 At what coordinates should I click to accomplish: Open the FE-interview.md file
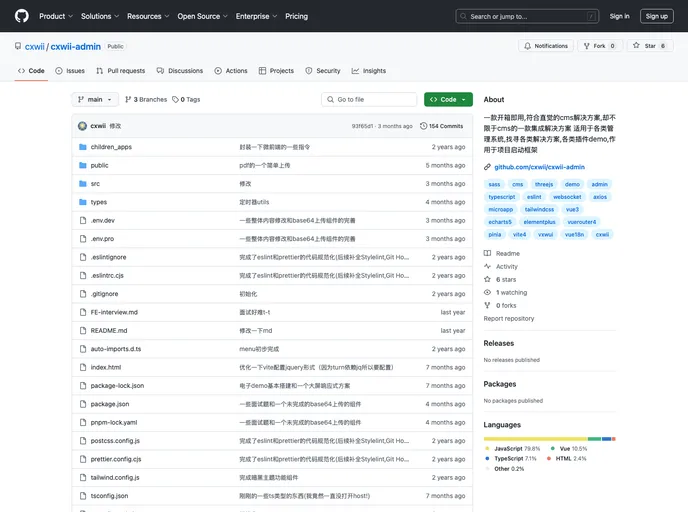(114, 312)
